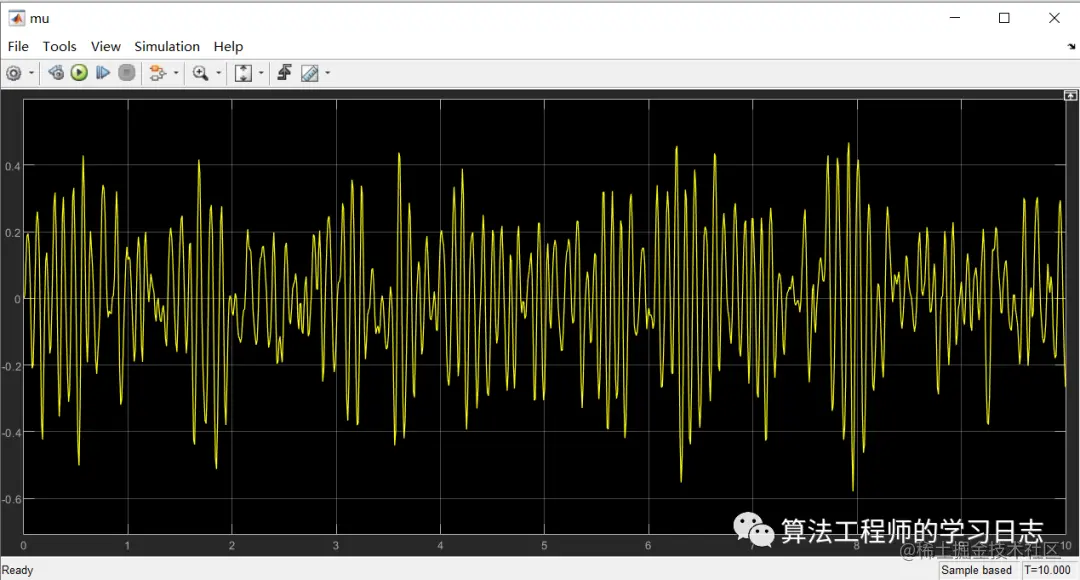Run the simulation with the green play button
The image size is (1080, 580).
pos(79,72)
